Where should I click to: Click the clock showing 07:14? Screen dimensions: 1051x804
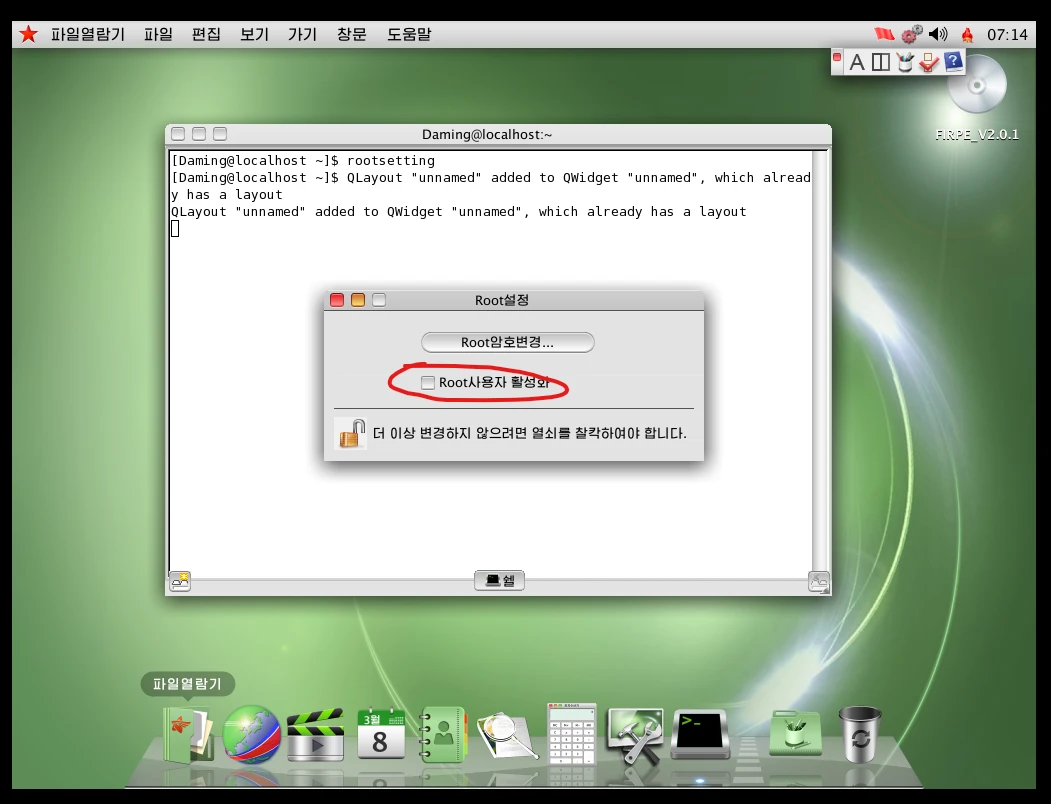tap(1007, 34)
